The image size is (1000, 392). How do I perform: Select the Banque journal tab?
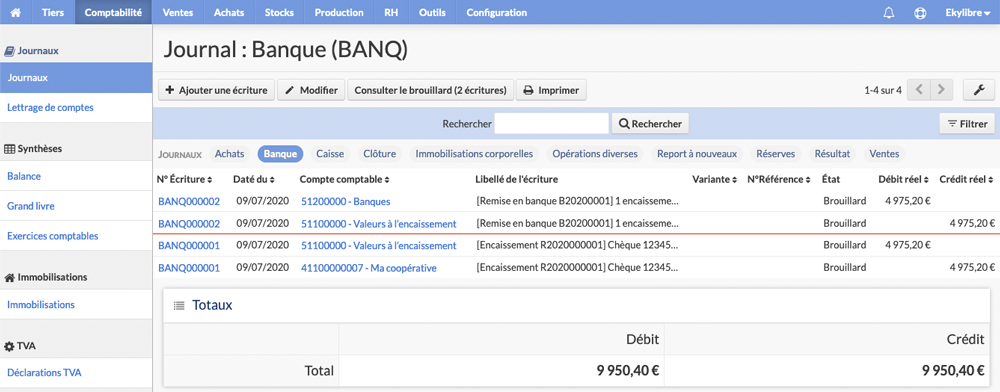coord(281,154)
